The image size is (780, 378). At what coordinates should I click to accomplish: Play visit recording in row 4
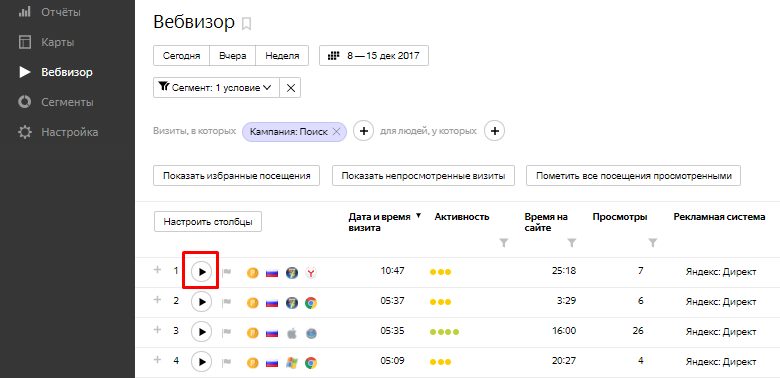click(x=201, y=362)
